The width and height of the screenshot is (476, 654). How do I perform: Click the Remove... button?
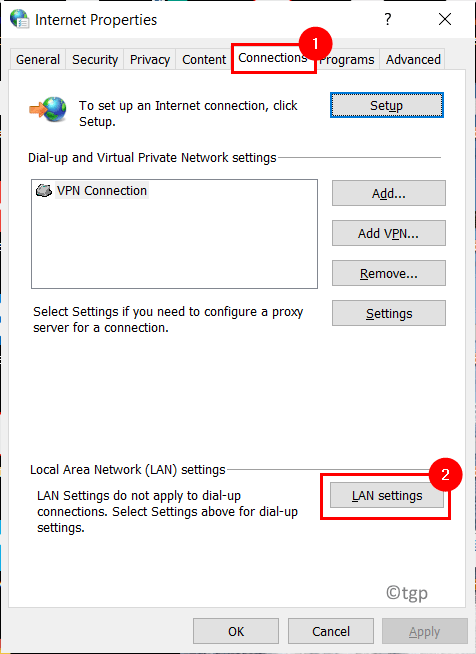point(389,273)
